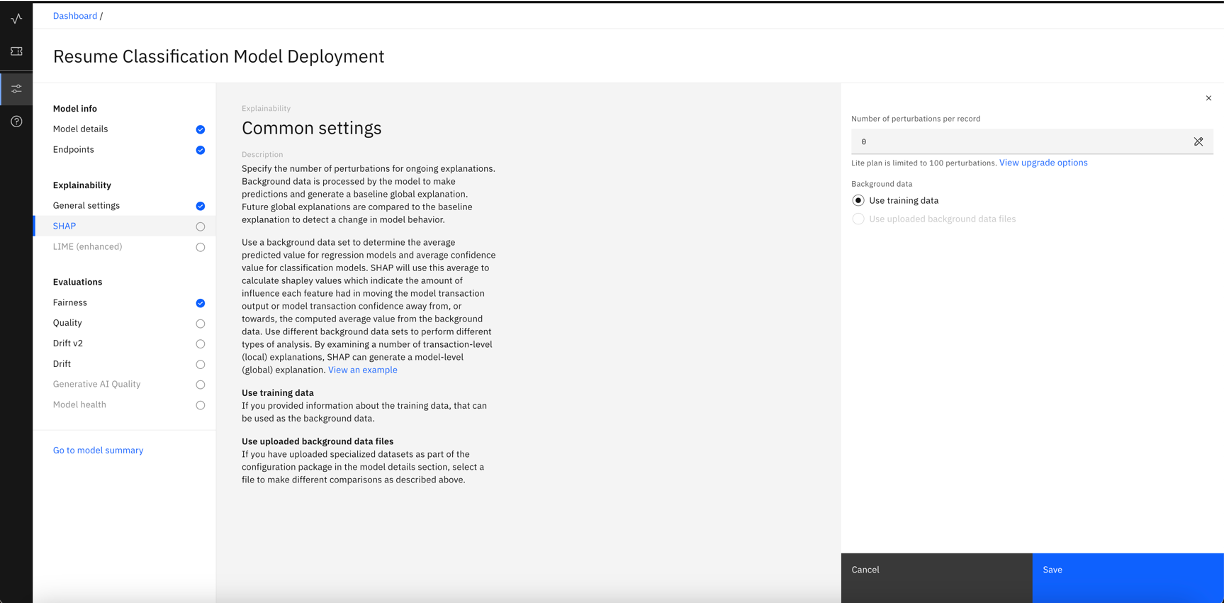Select Use uploaded background data files radio
Image resolution: width=1224 pixels, height=604 pixels.
[858, 219]
